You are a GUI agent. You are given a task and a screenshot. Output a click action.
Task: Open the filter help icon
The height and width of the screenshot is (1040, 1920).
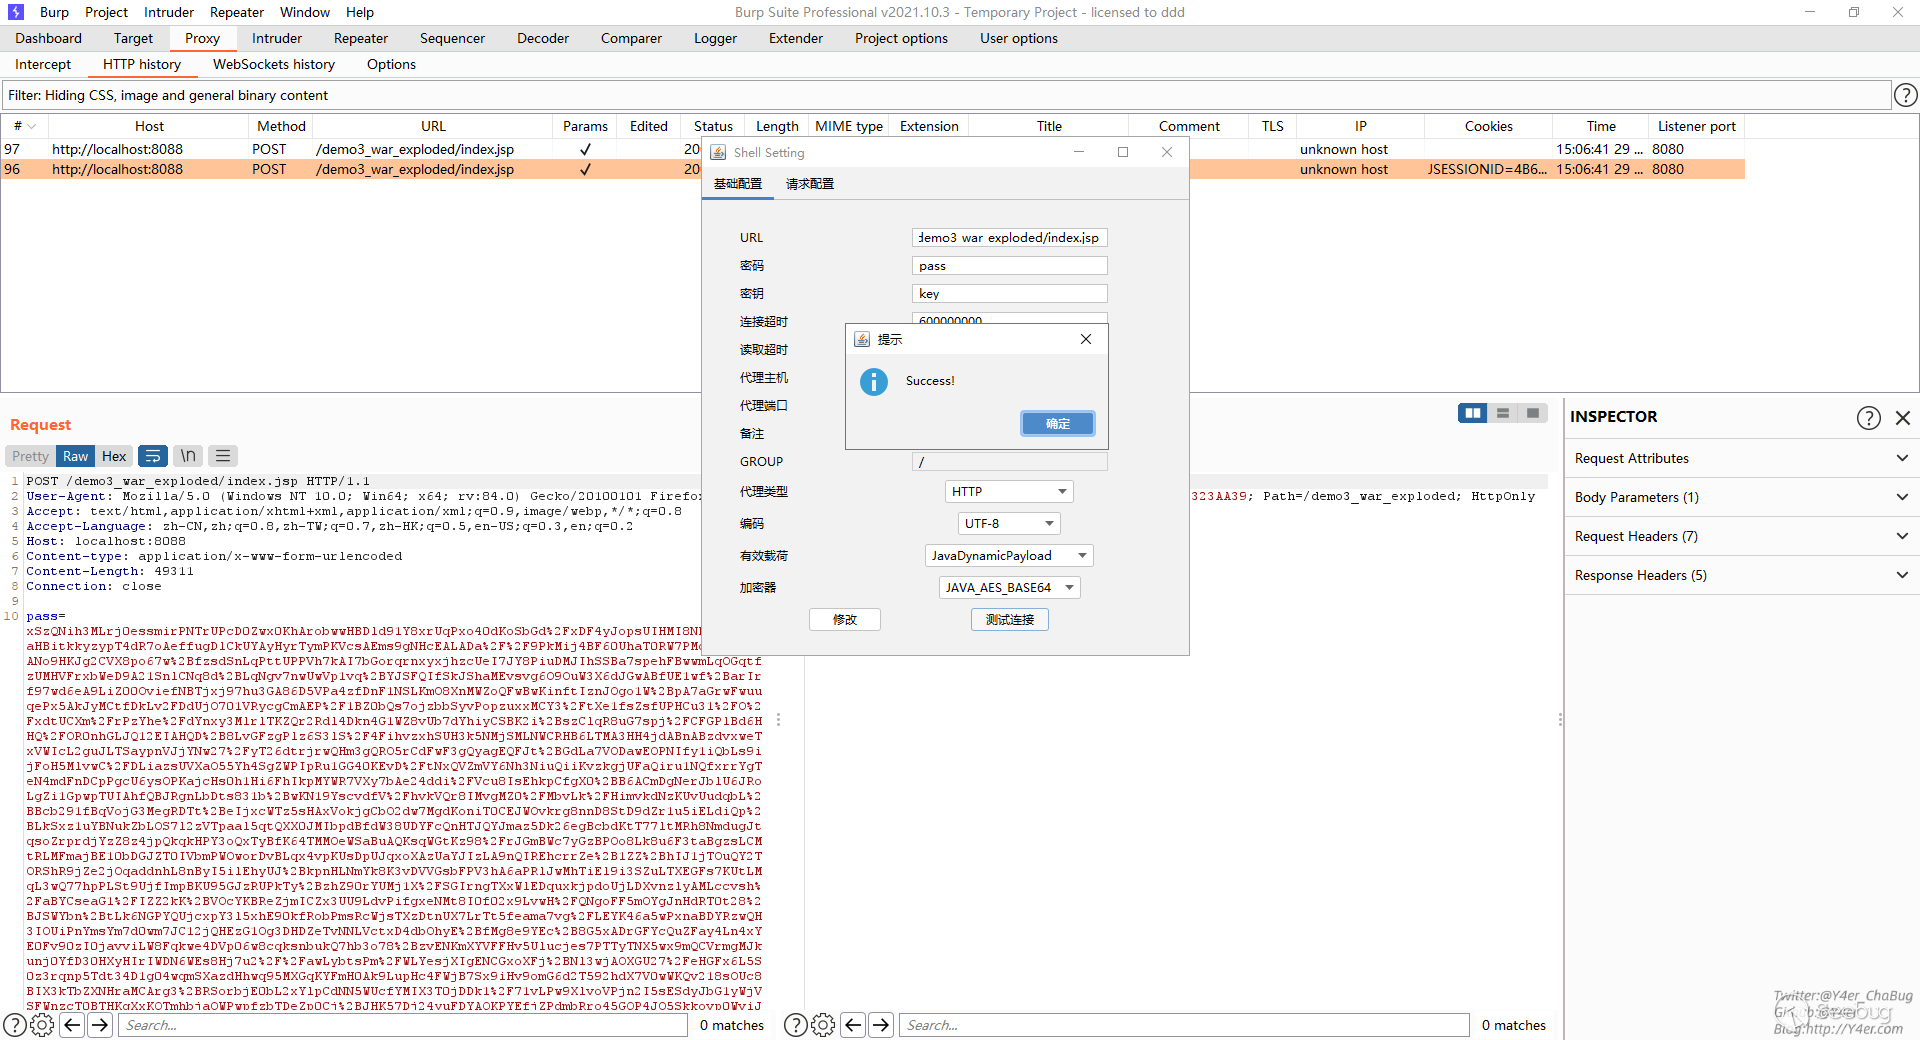click(x=1905, y=95)
